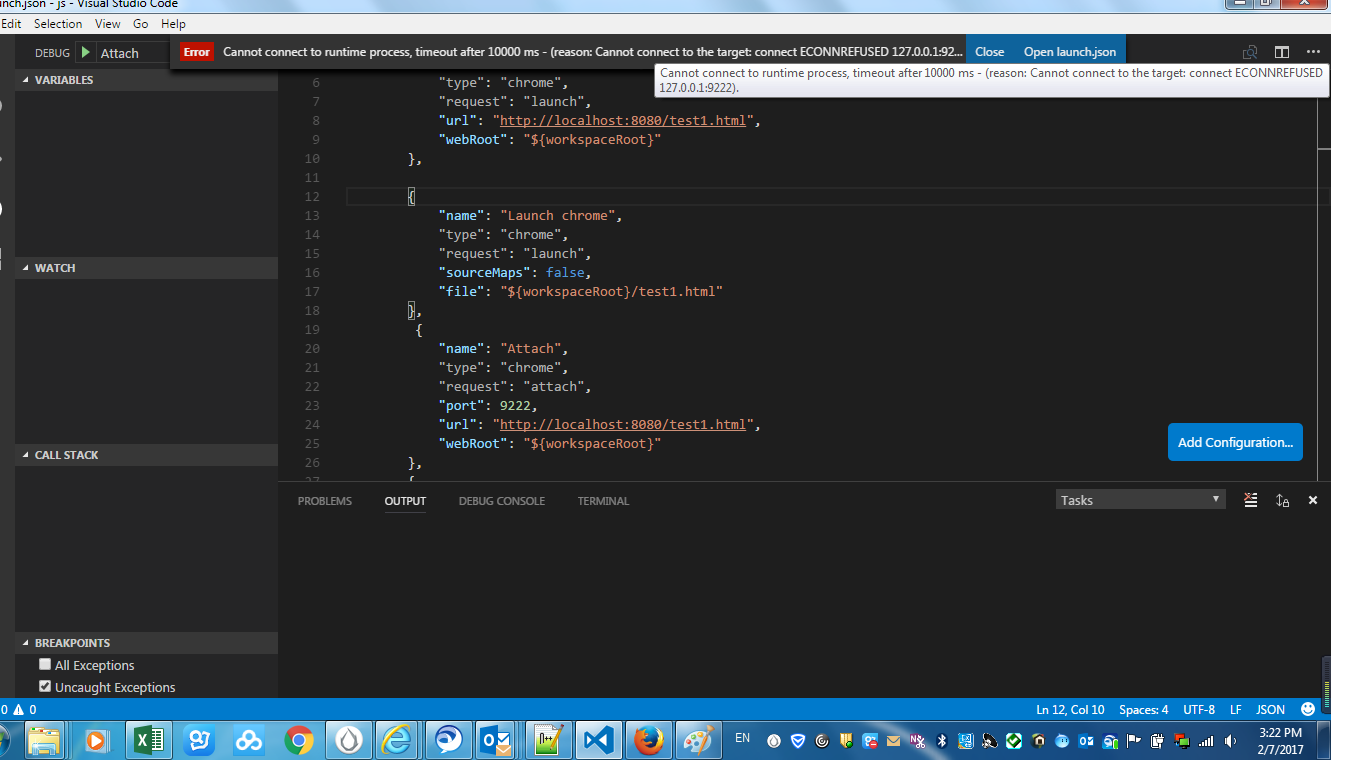Collapse the Breakpoints section
Viewport: 1366px width, 768px height.
click(x=146, y=643)
